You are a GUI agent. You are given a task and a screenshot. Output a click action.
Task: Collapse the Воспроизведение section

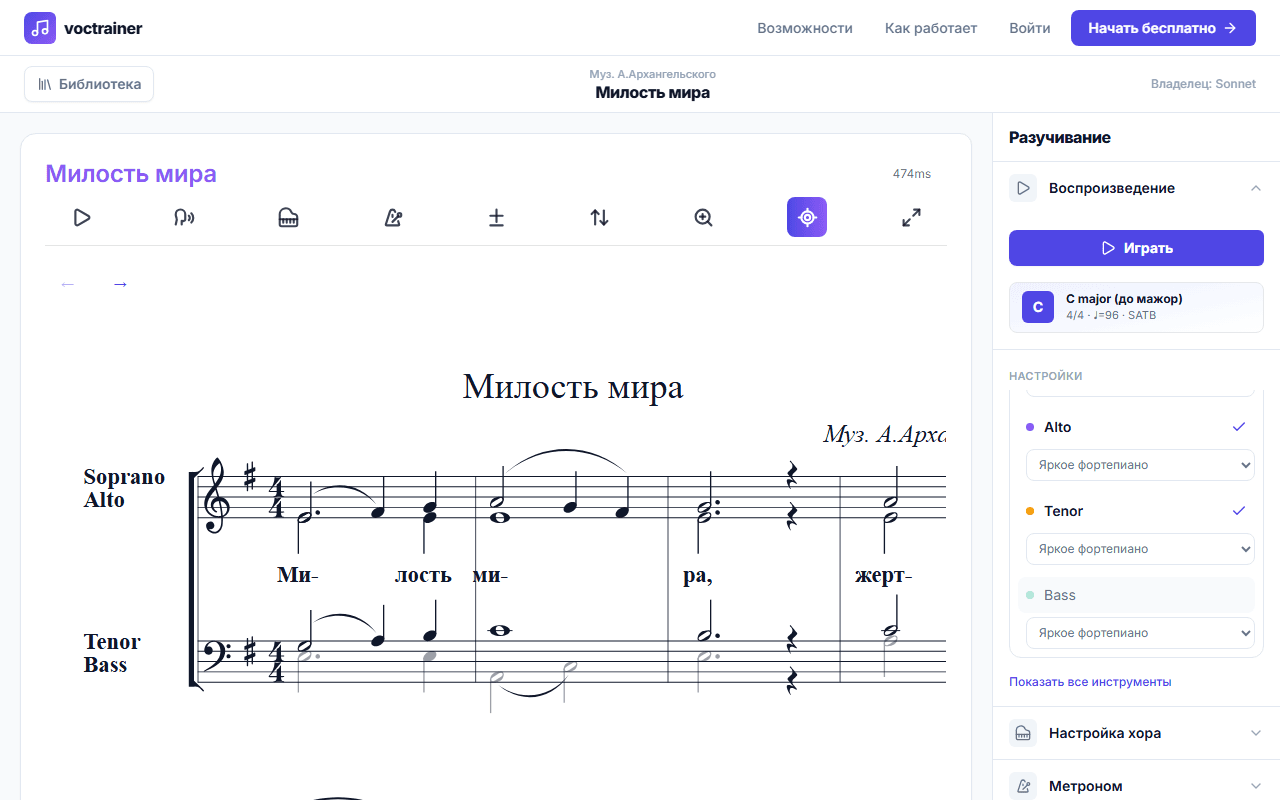tap(1136, 188)
